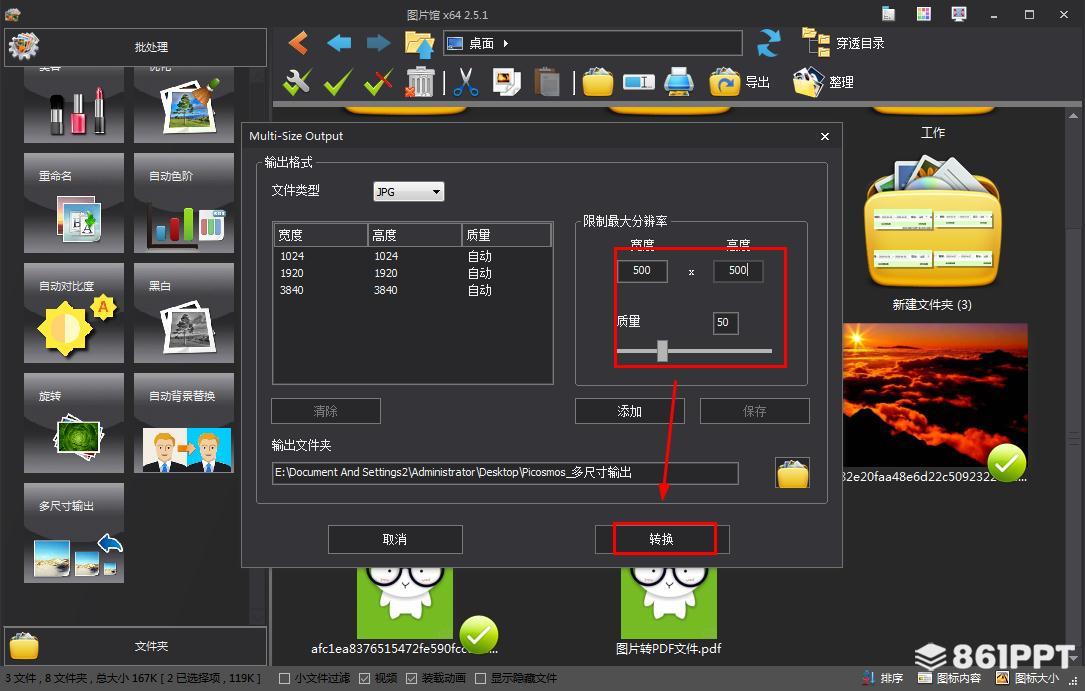Create new folder with yellow folder toolbar icon
This screenshot has width=1085, height=691.
click(598, 82)
